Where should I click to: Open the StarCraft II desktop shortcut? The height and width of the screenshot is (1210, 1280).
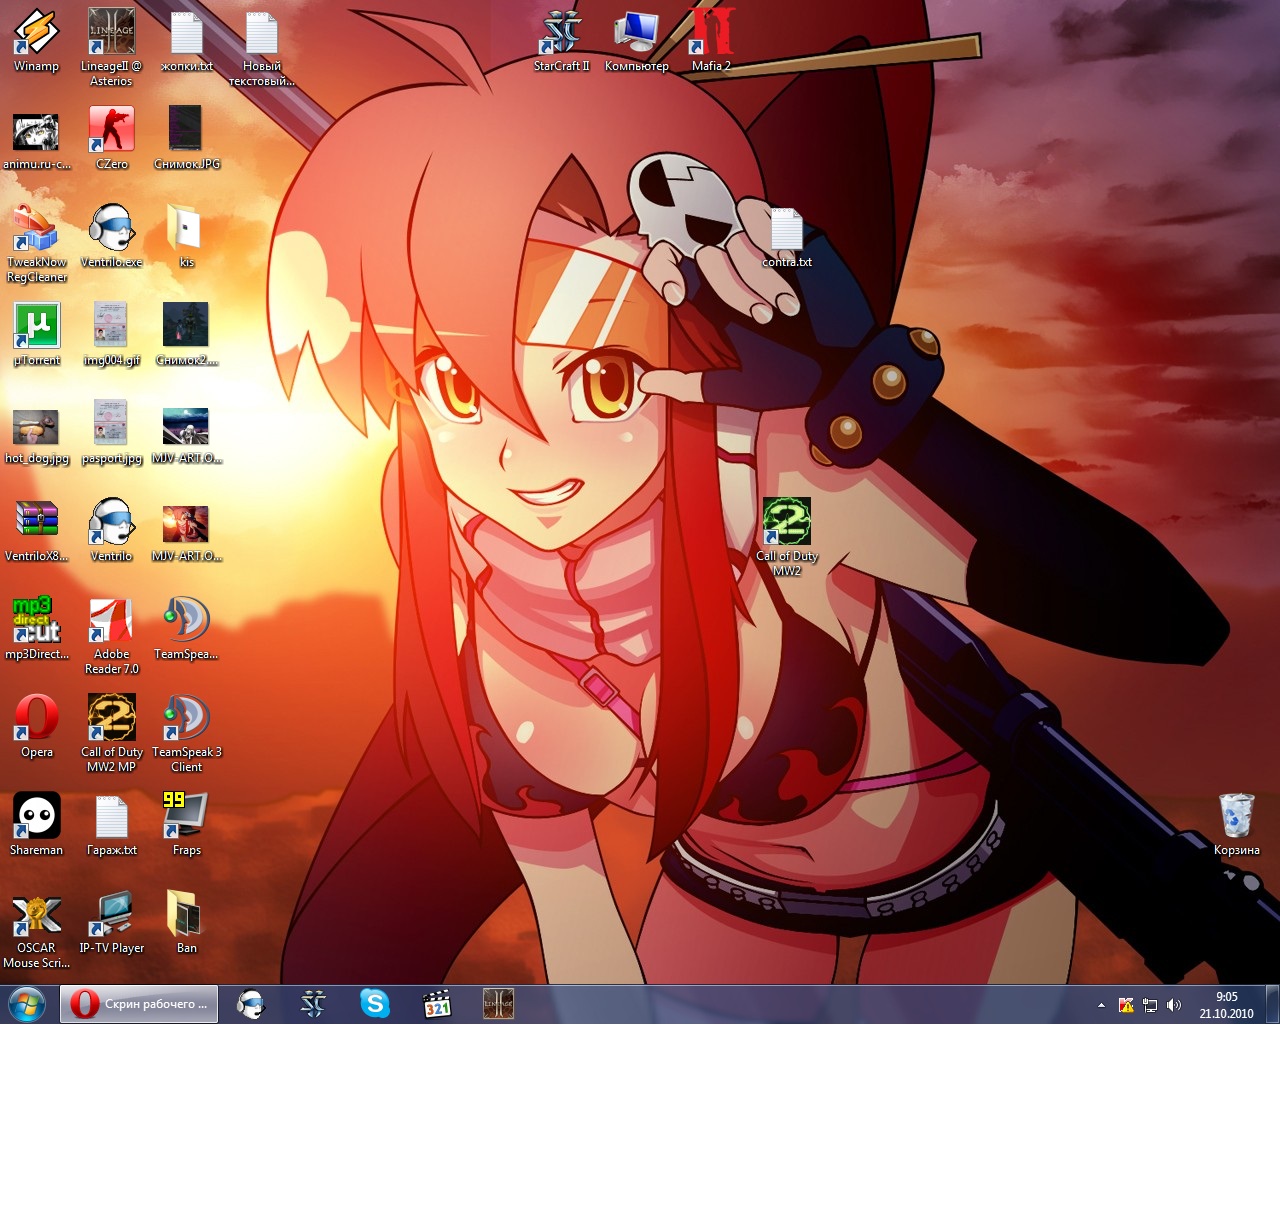(x=561, y=34)
